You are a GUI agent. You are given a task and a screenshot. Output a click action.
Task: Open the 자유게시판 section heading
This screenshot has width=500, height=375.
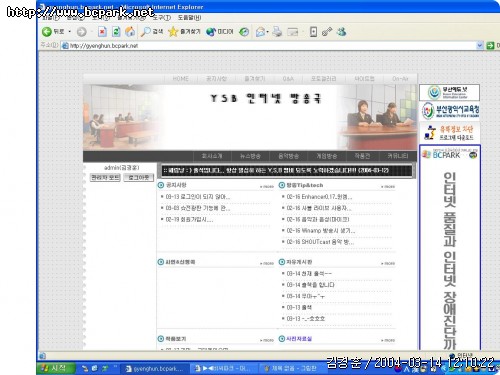(x=299, y=262)
